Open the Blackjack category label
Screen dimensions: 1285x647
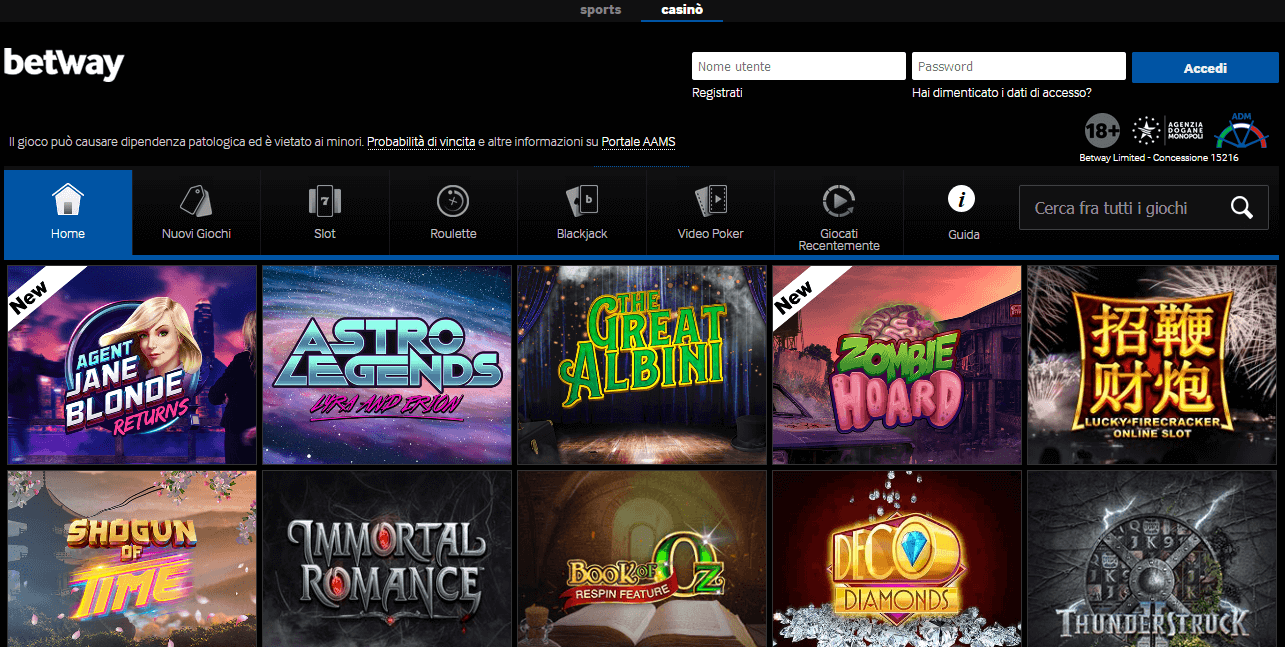(582, 234)
